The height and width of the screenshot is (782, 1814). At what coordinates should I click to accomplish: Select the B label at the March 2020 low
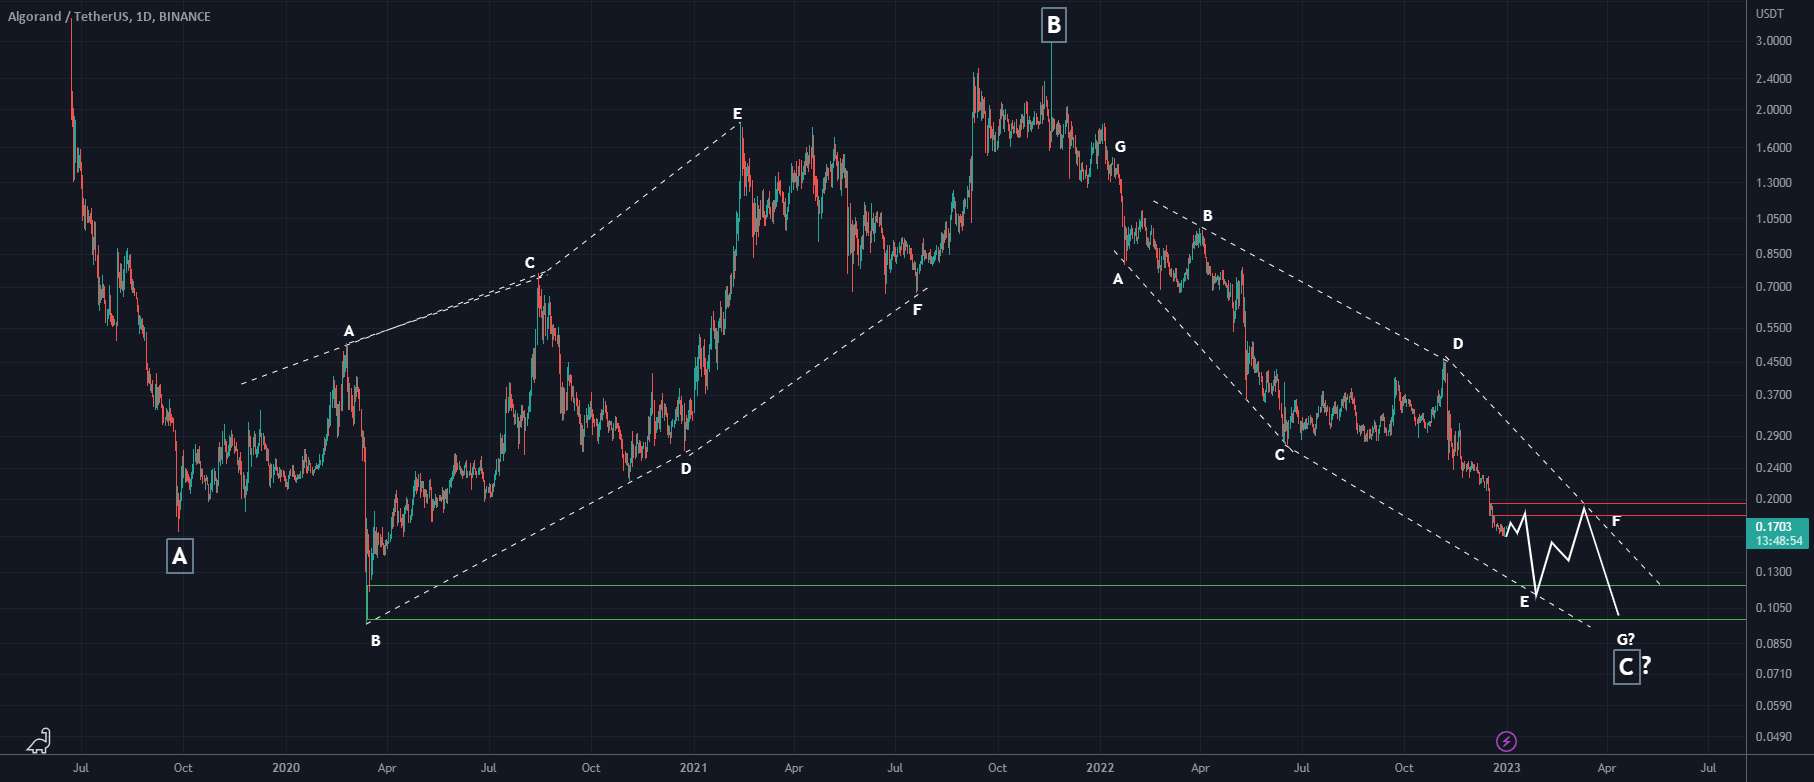pyautogui.click(x=376, y=641)
